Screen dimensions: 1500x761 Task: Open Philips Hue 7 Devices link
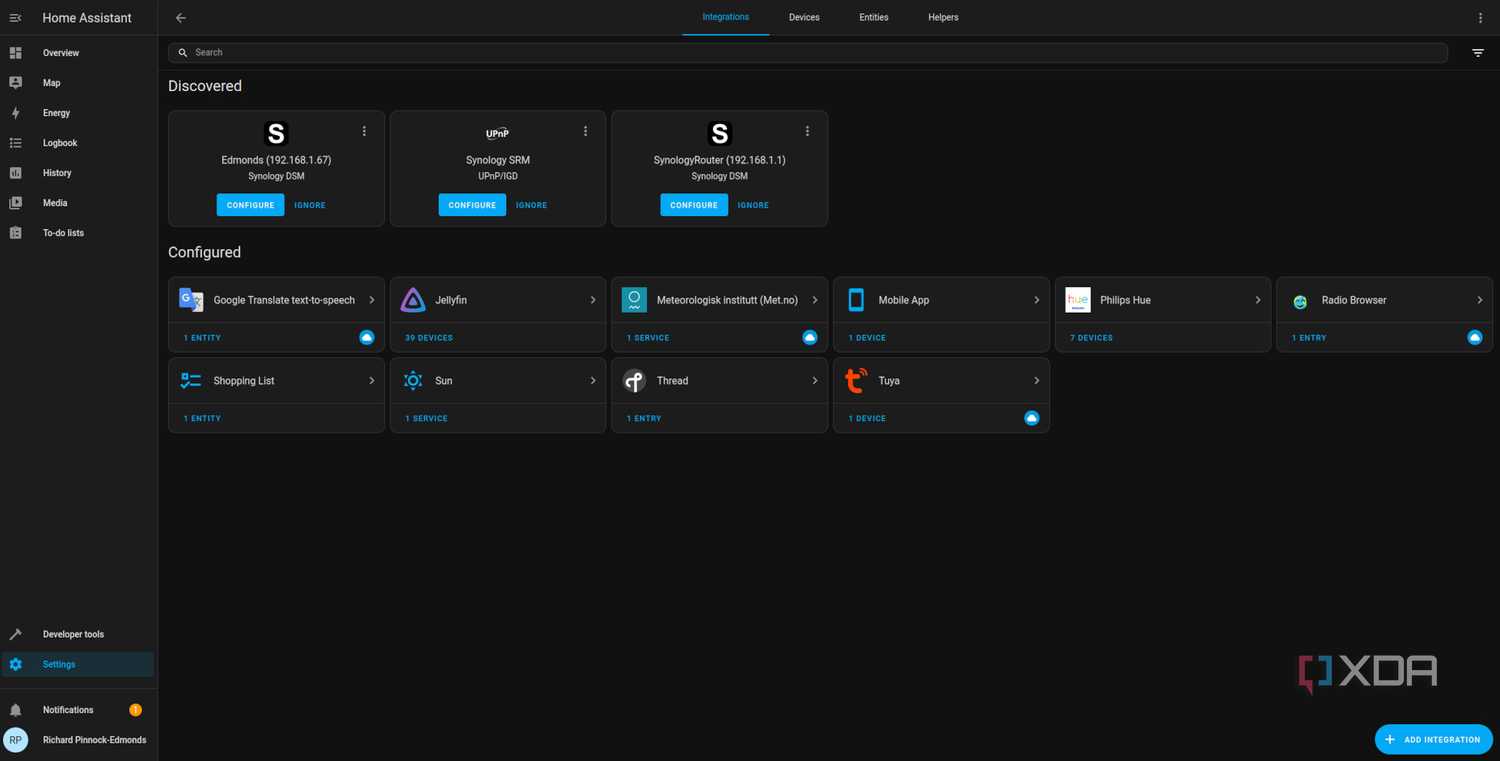pos(1091,338)
